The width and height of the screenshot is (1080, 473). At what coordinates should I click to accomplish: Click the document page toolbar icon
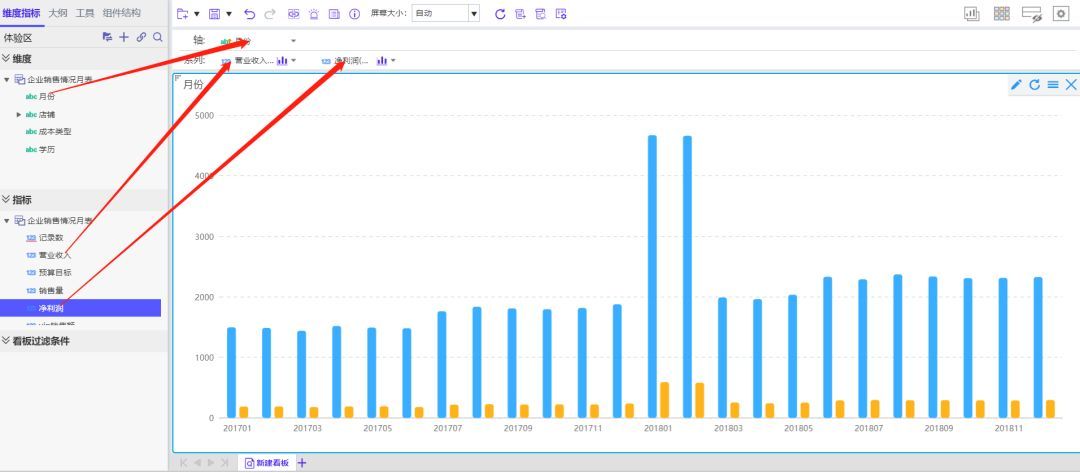click(334, 14)
